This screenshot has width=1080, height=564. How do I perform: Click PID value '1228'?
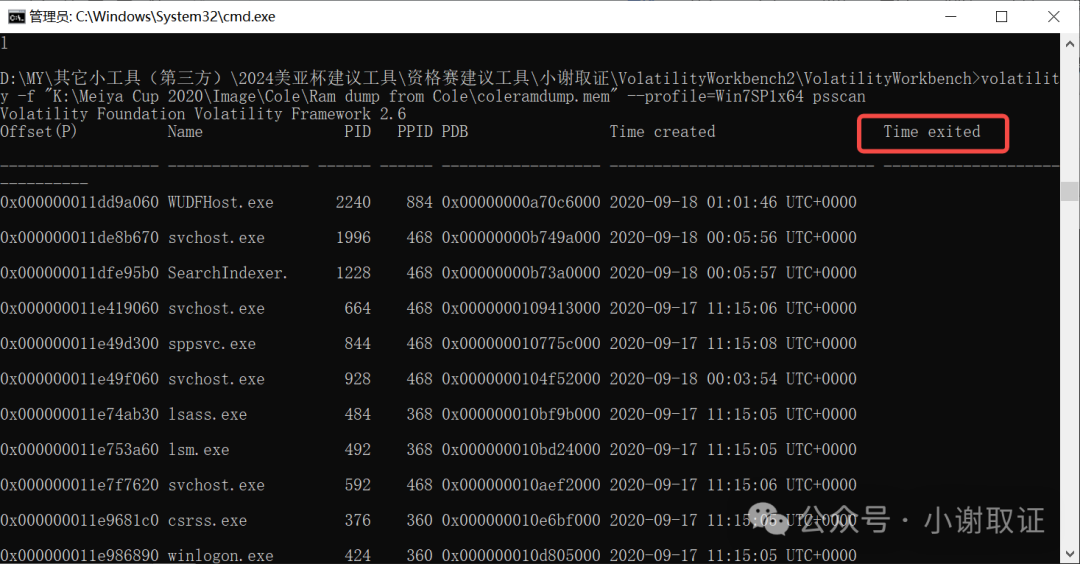coord(353,273)
